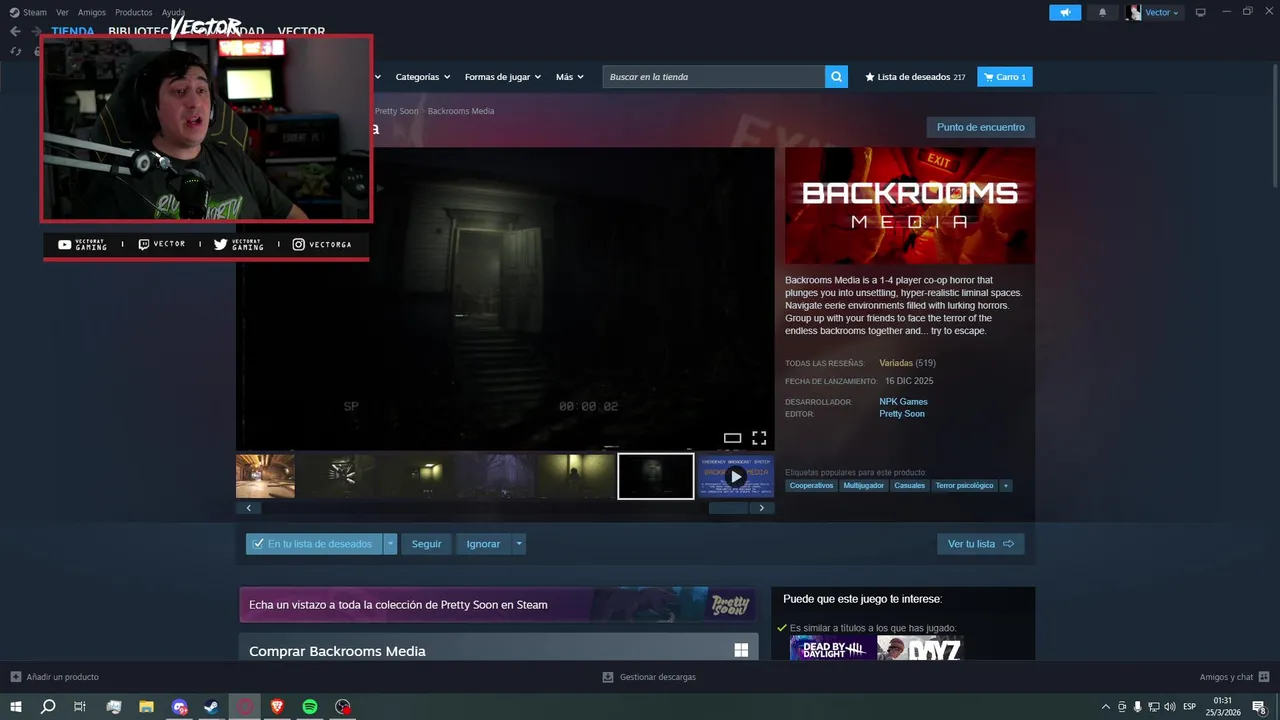
Task: Open Gestionar descargas
Action: point(648,677)
